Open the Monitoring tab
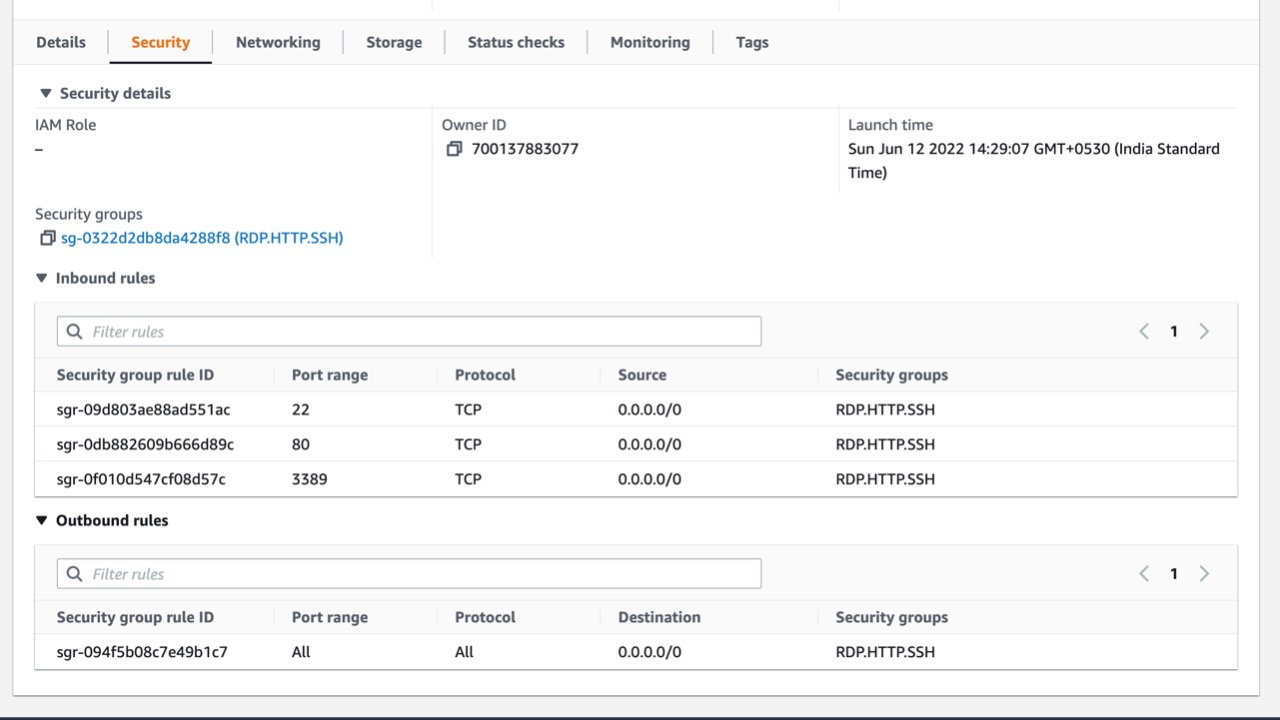 (x=649, y=42)
